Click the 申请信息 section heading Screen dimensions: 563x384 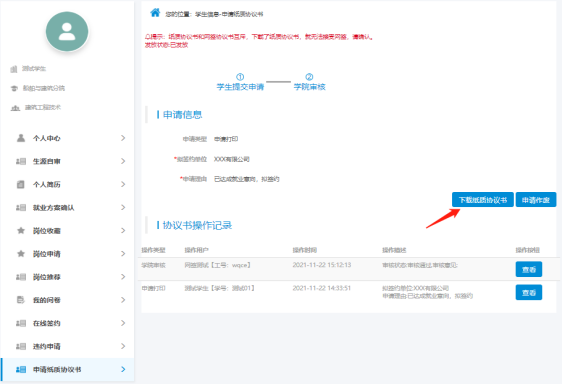(182, 115)
